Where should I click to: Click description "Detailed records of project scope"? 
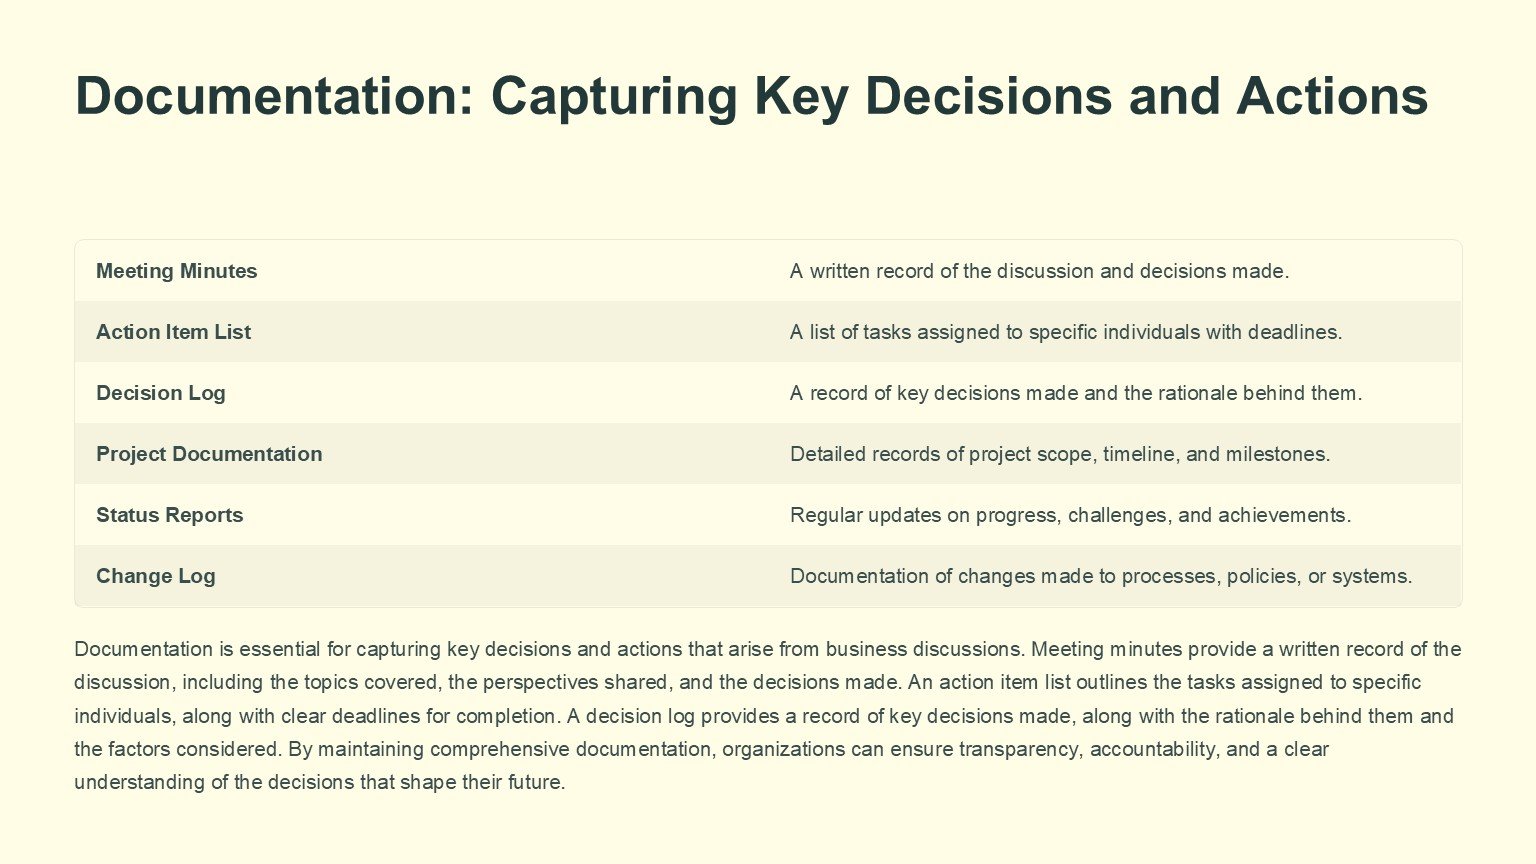pyautogui.click(x=1060, y=454)
